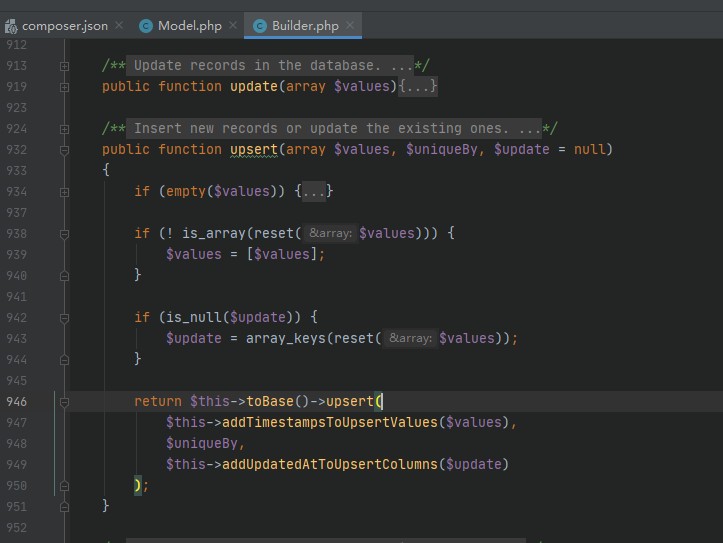Collapse the return statement at line 946
The image size is (723, 543).
coord(65,402)
